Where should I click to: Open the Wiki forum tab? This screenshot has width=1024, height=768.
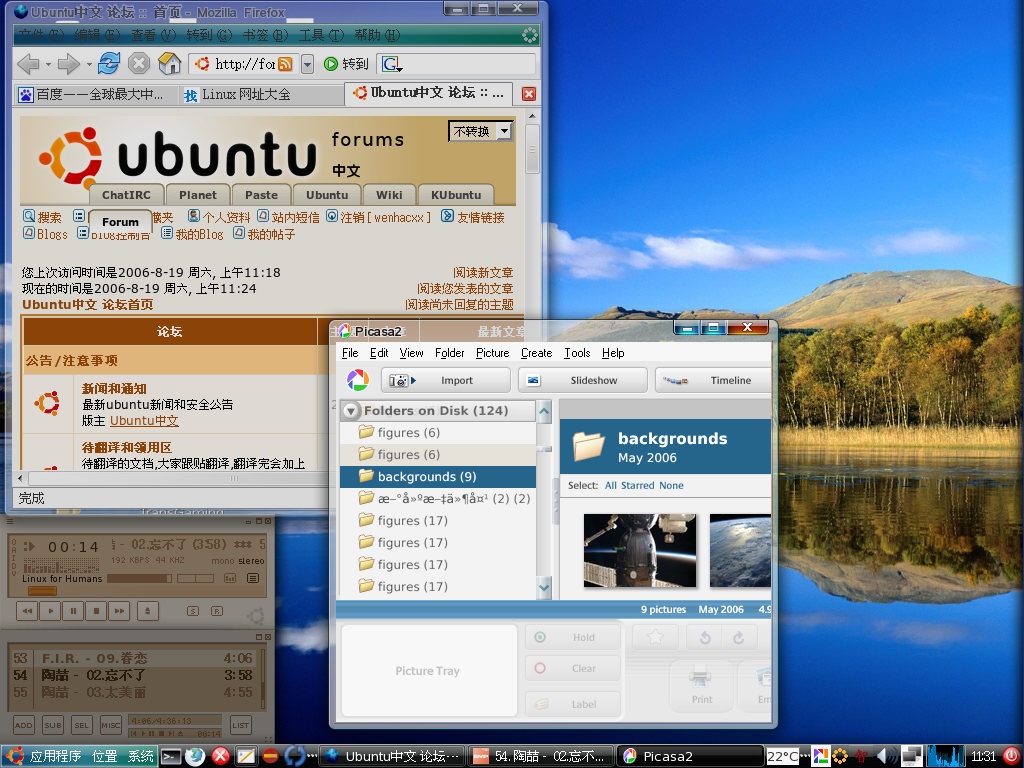(389, 195)
